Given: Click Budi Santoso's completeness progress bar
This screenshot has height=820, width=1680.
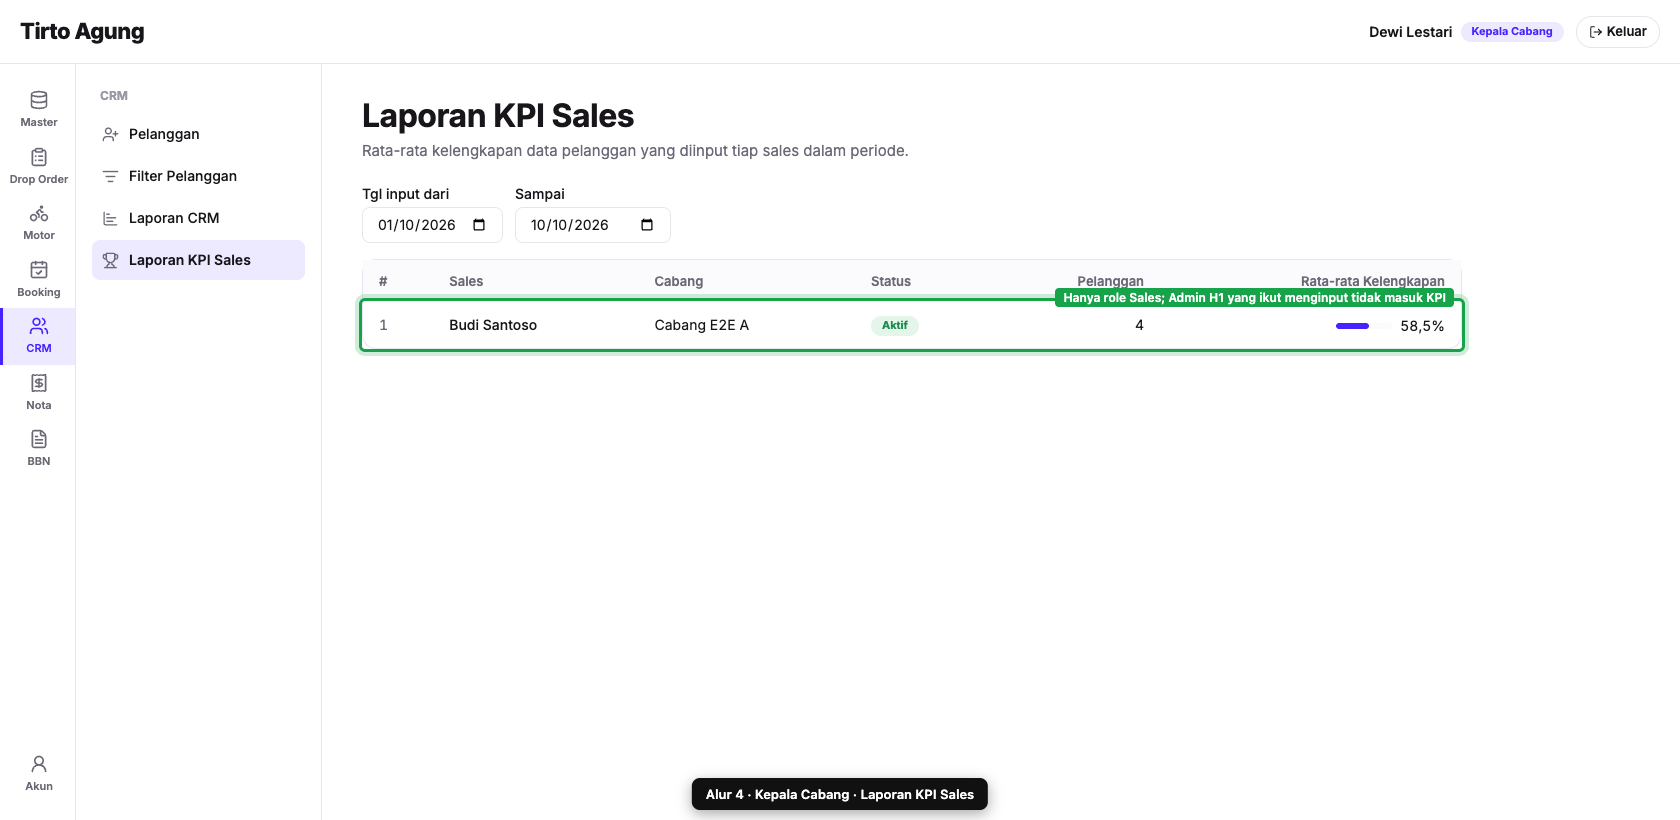Looking at the screenshot, I should click(1362, 326).
